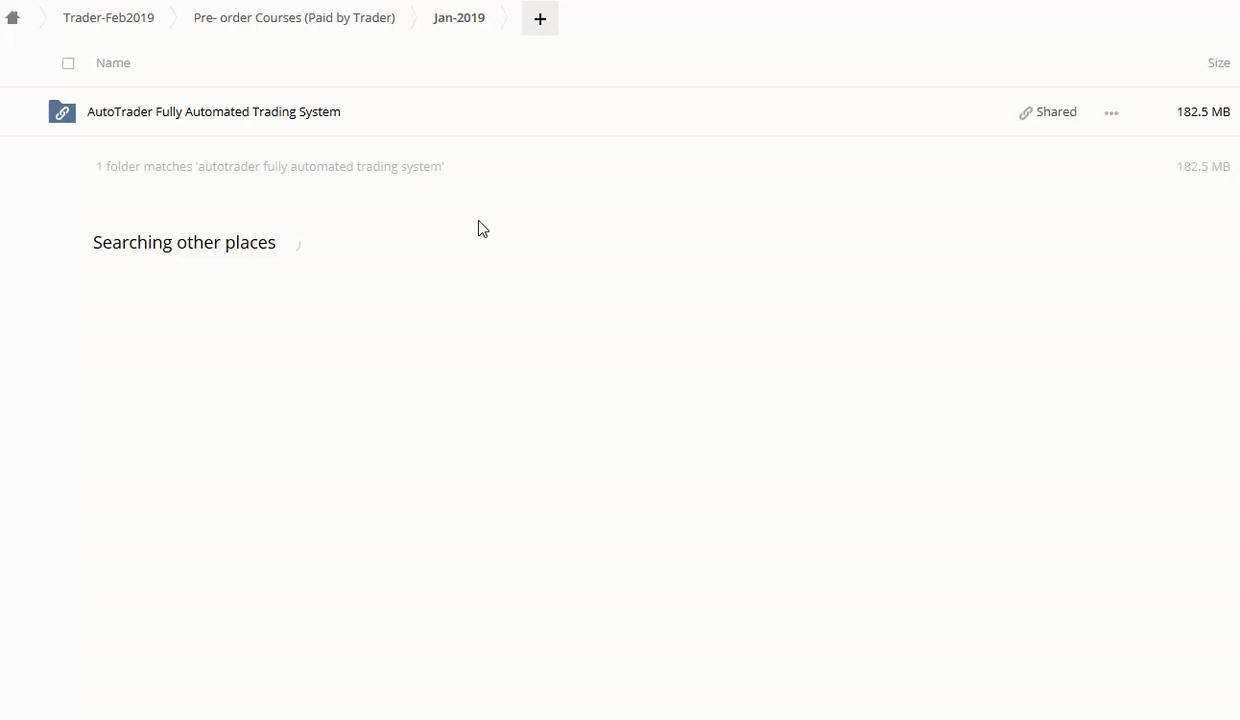Click the 182.5 MB size in AutoTrader row
This screenshot has height=720, width=1240.
click(x=1203, y=112)
